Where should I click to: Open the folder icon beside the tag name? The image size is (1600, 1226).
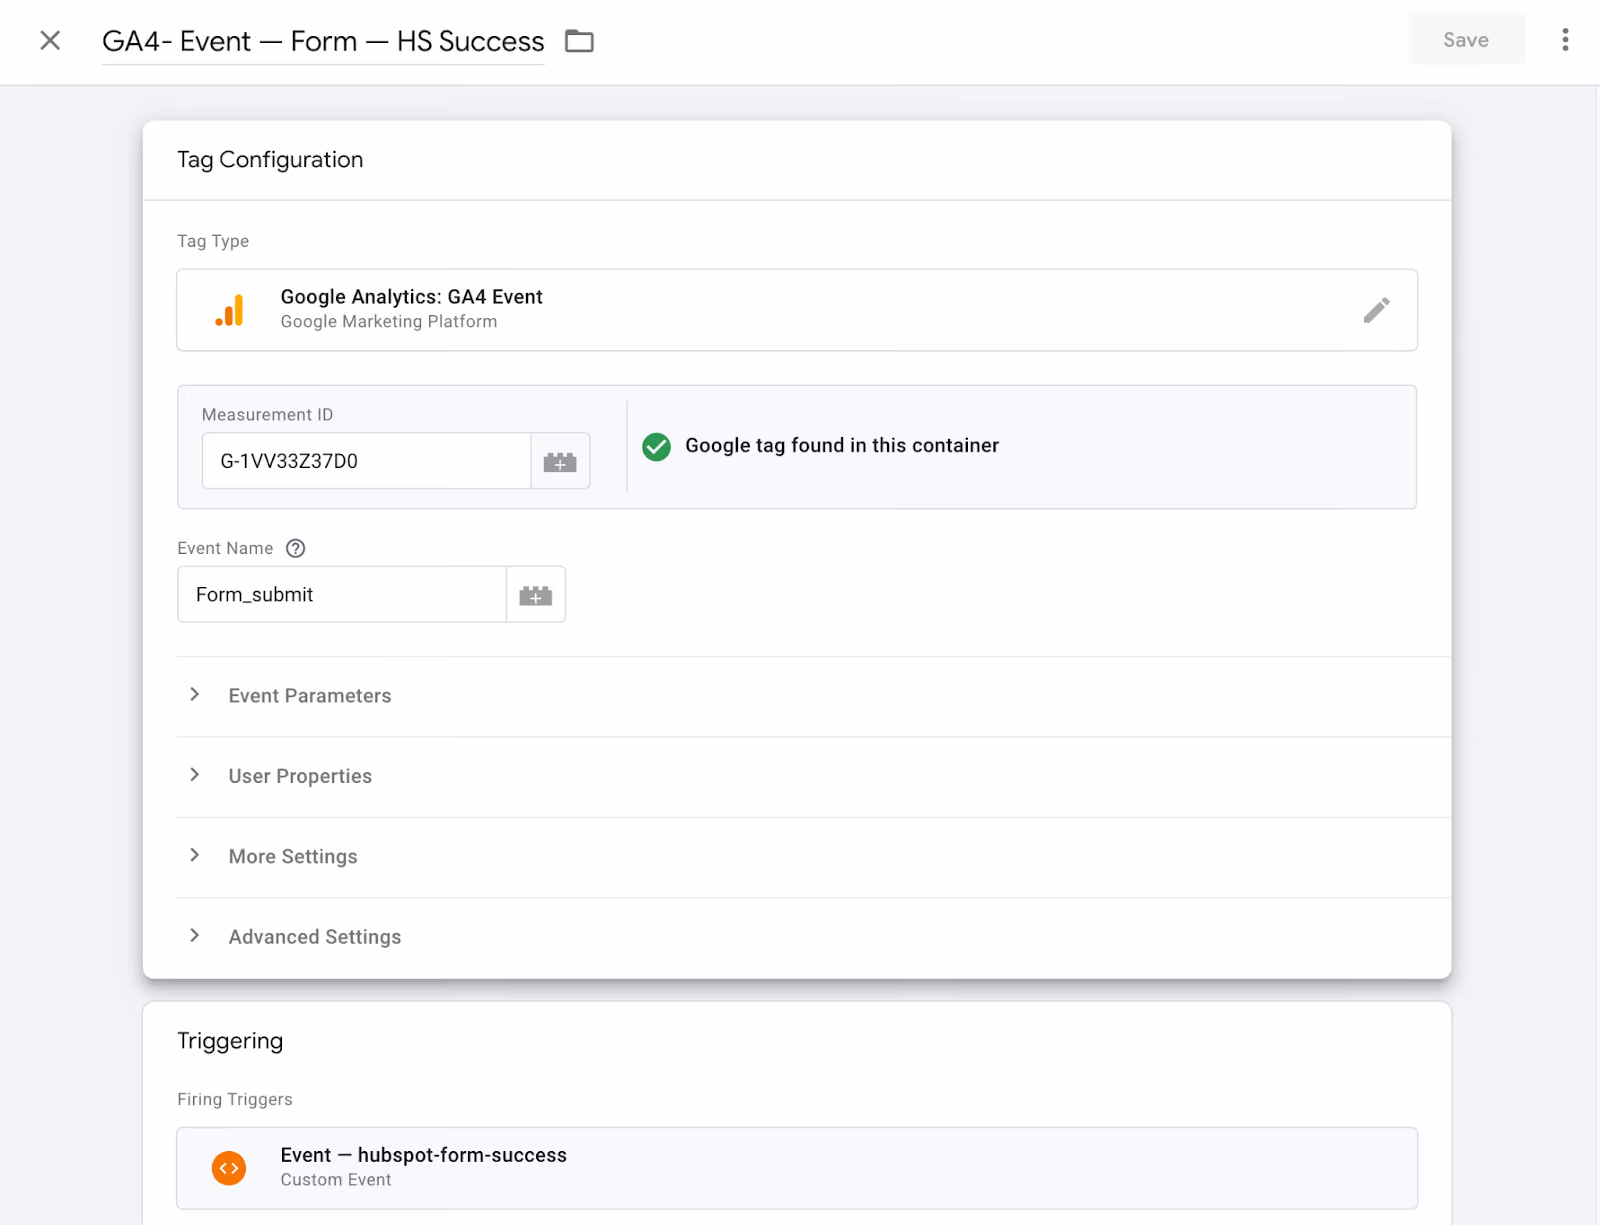579,41
